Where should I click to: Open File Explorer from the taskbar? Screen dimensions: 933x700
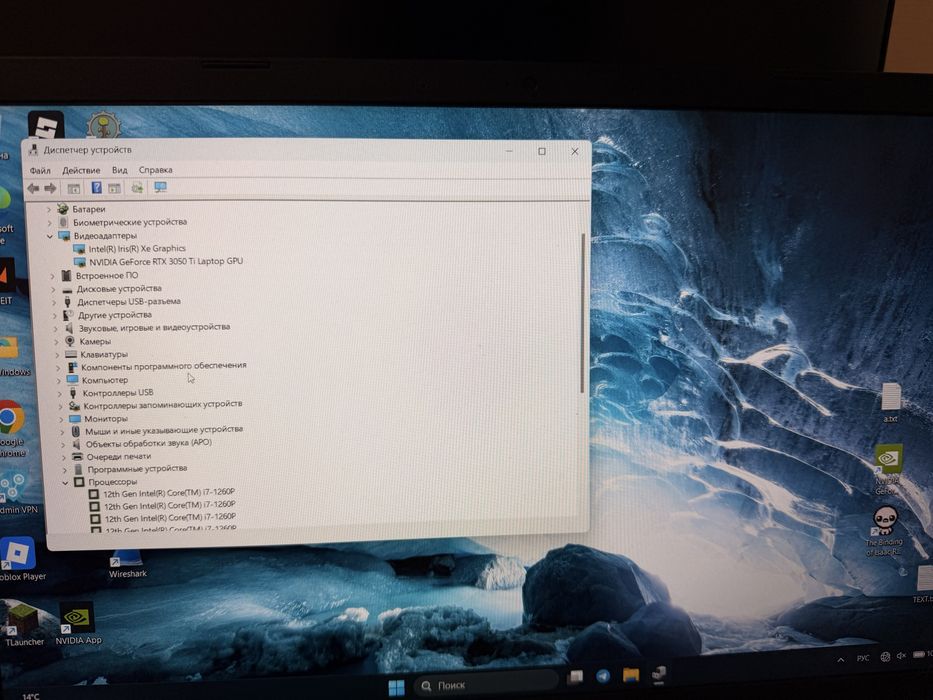coord(631,675)
